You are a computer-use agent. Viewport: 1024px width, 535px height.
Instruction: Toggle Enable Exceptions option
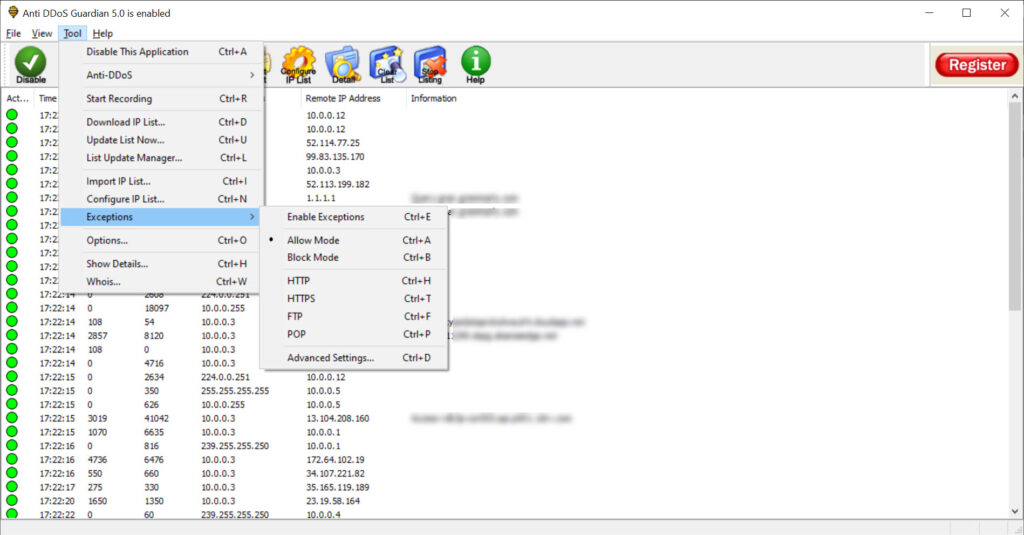coord(326,217)
